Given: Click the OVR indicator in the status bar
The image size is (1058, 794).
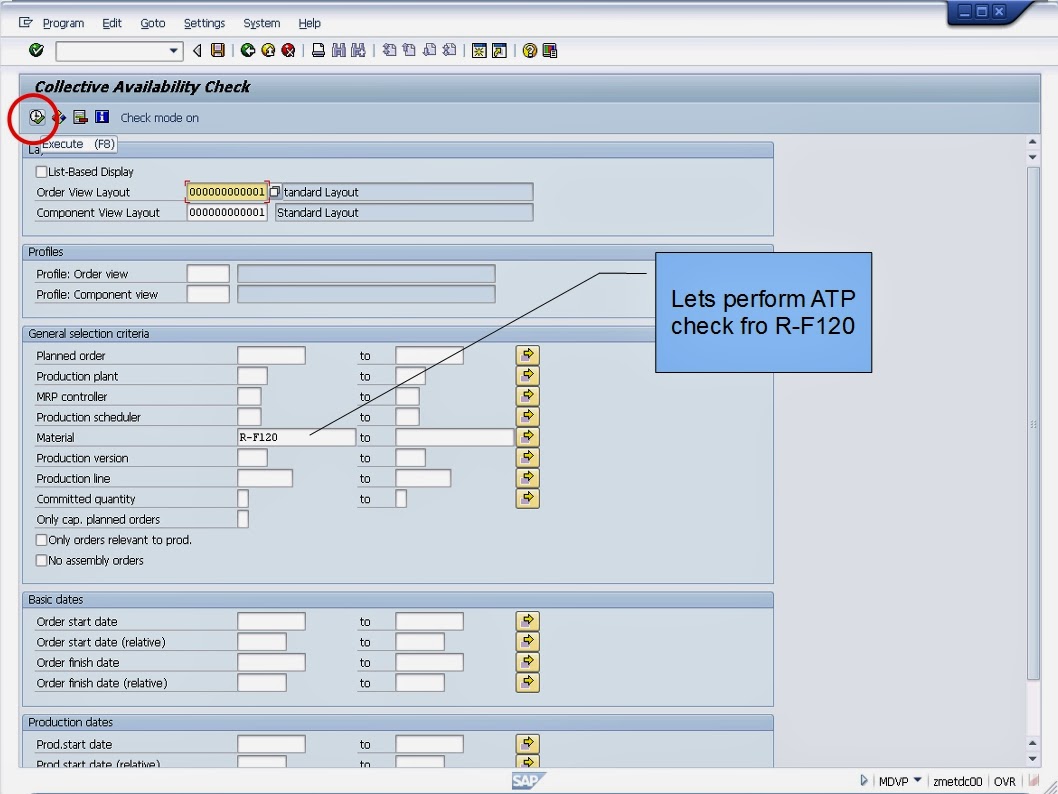Looking at the screenshot, I should [x=1005, y=780].
